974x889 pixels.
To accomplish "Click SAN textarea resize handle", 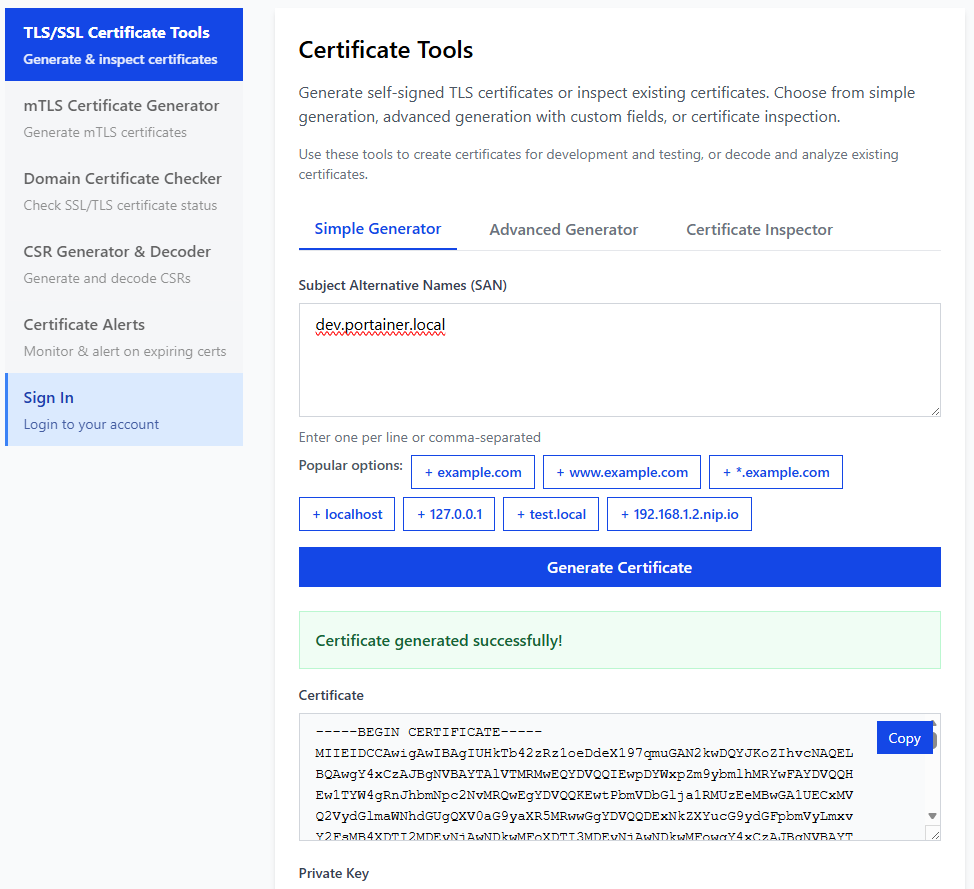I will pos(935,411).
